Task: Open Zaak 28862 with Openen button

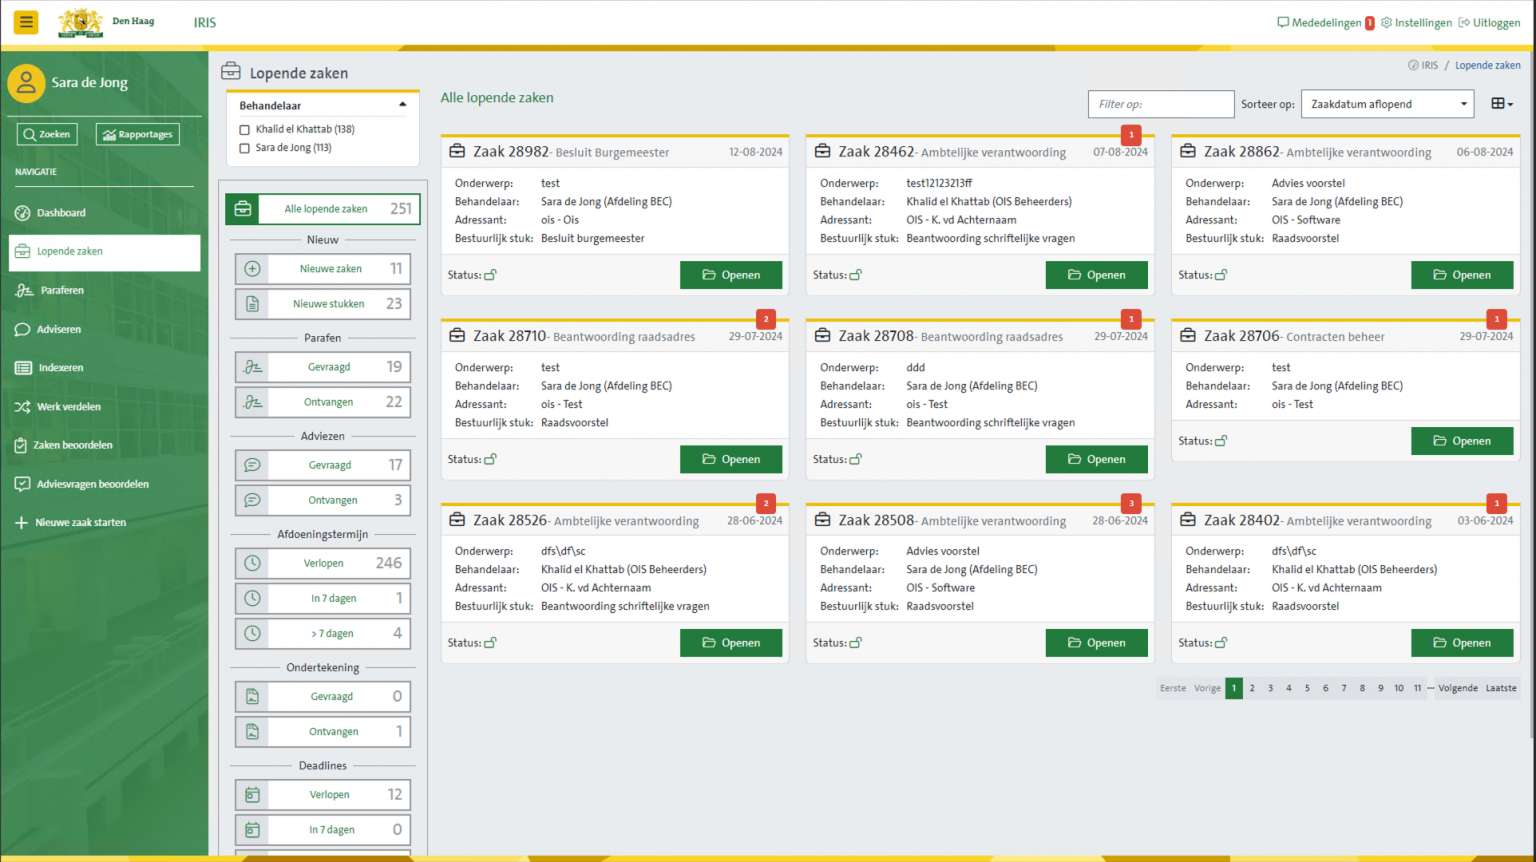Action: (x=1462, y=275)
